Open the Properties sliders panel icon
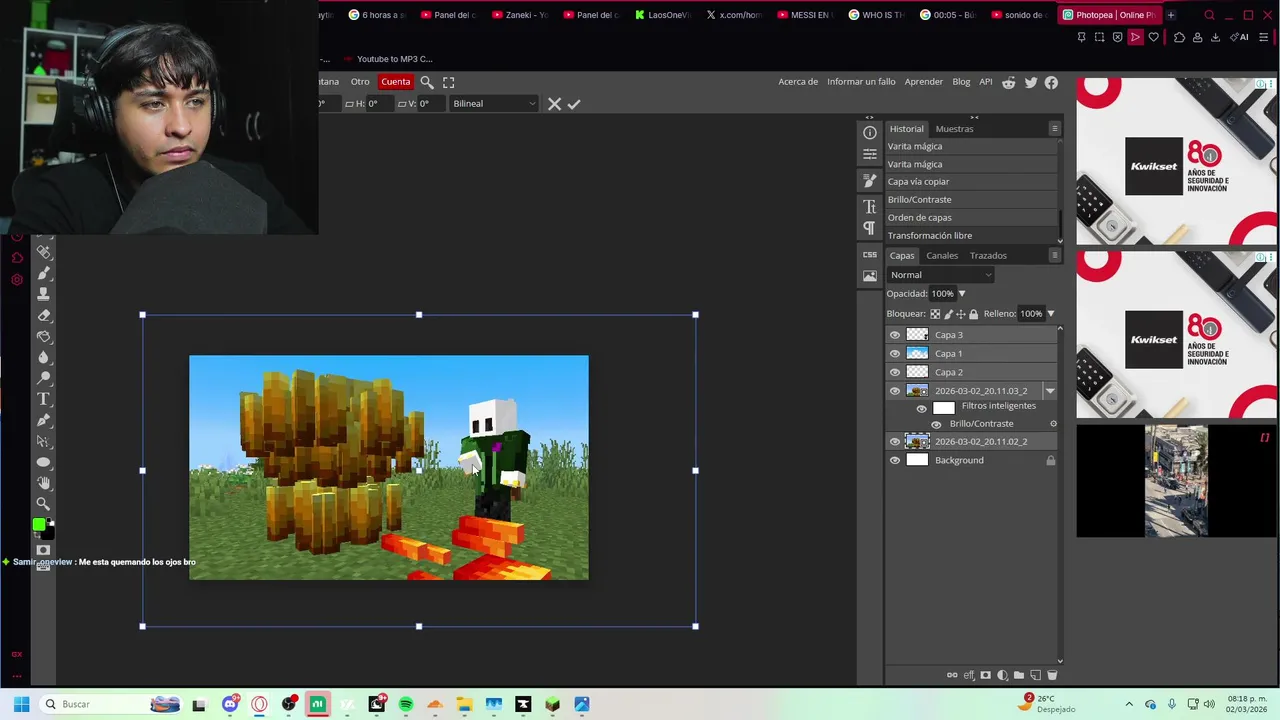 click(870, 154)
